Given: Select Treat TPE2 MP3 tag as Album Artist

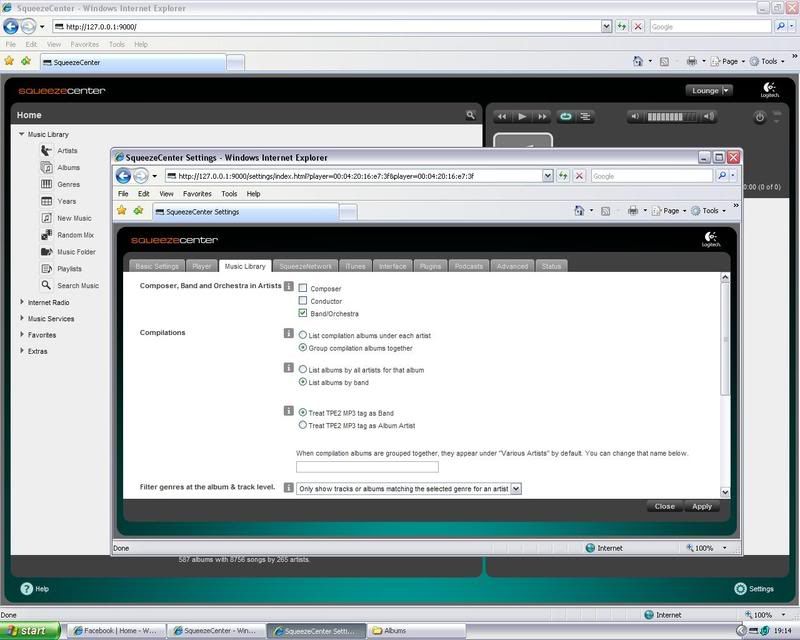Looking at the screenshot, I should click(x=303, y=425).
